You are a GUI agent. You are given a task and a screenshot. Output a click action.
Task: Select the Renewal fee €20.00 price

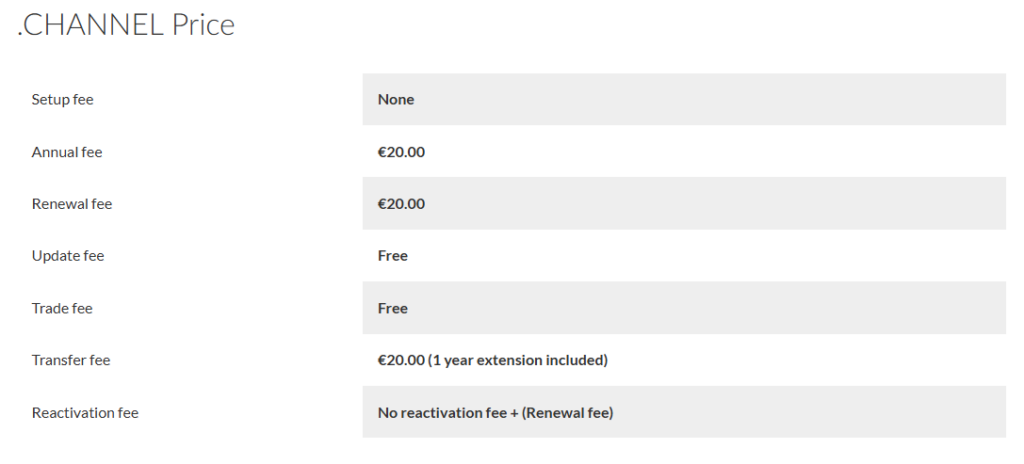click(401, 204)
